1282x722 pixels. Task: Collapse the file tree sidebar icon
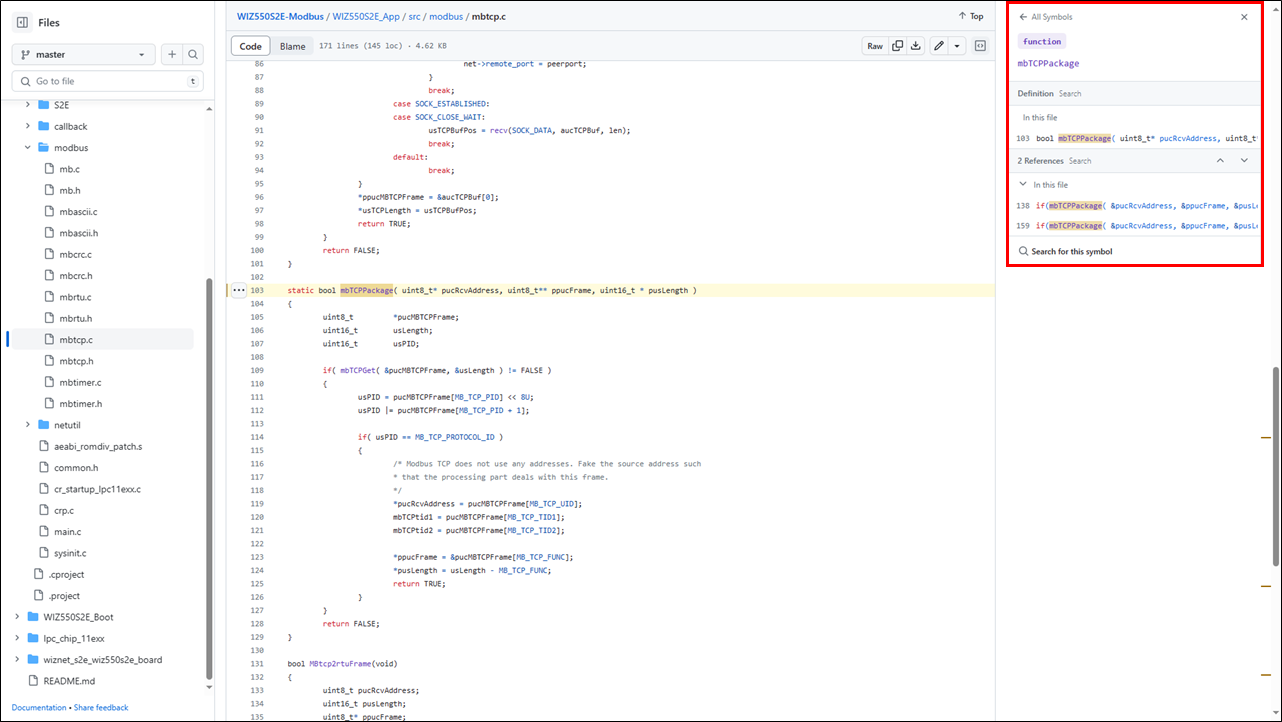pos(22,22)
